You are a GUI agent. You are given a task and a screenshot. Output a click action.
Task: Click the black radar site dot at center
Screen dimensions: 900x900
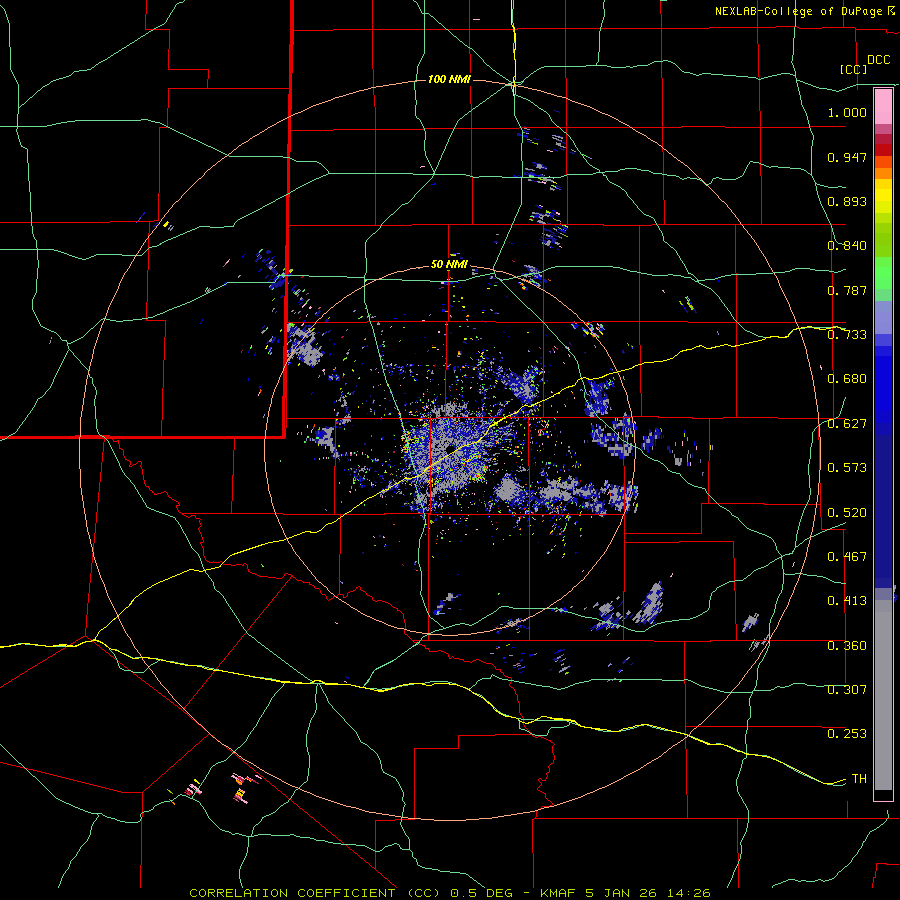(451, 448)
